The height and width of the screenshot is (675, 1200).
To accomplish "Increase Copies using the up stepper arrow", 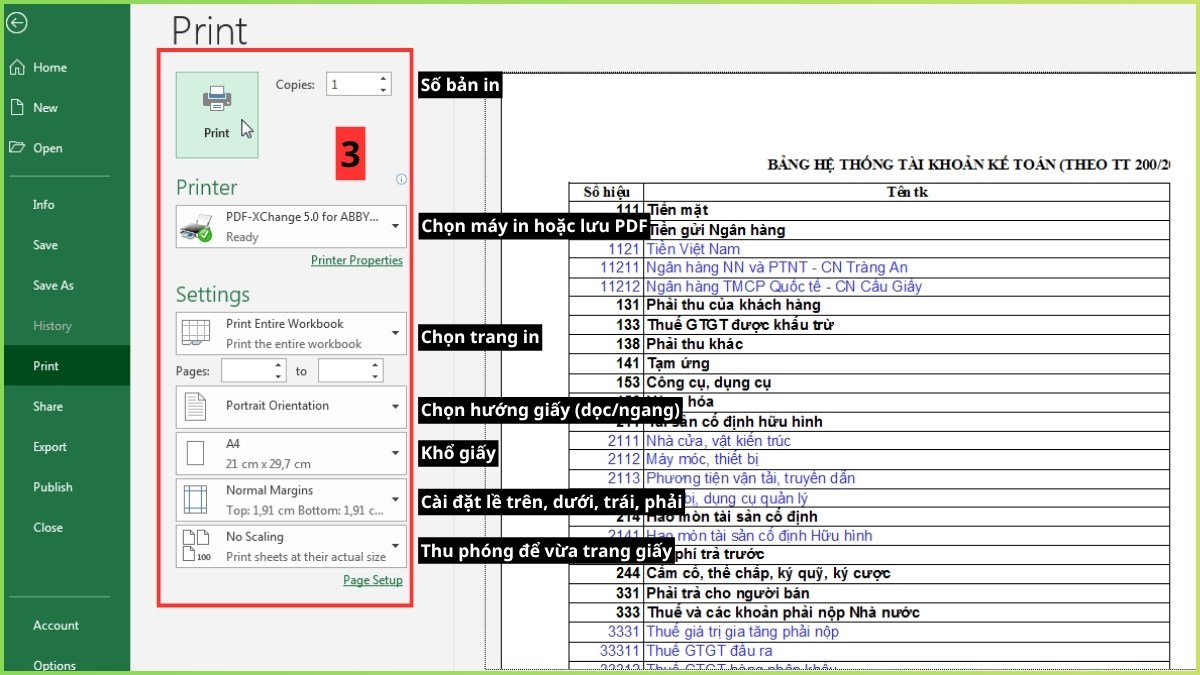I will 381,78.
